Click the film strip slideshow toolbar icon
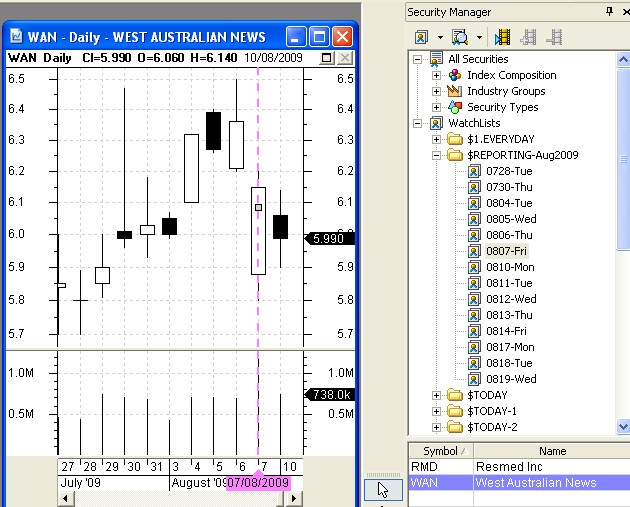This screenshot has height=507, width=630. click(x=502, y=37)
